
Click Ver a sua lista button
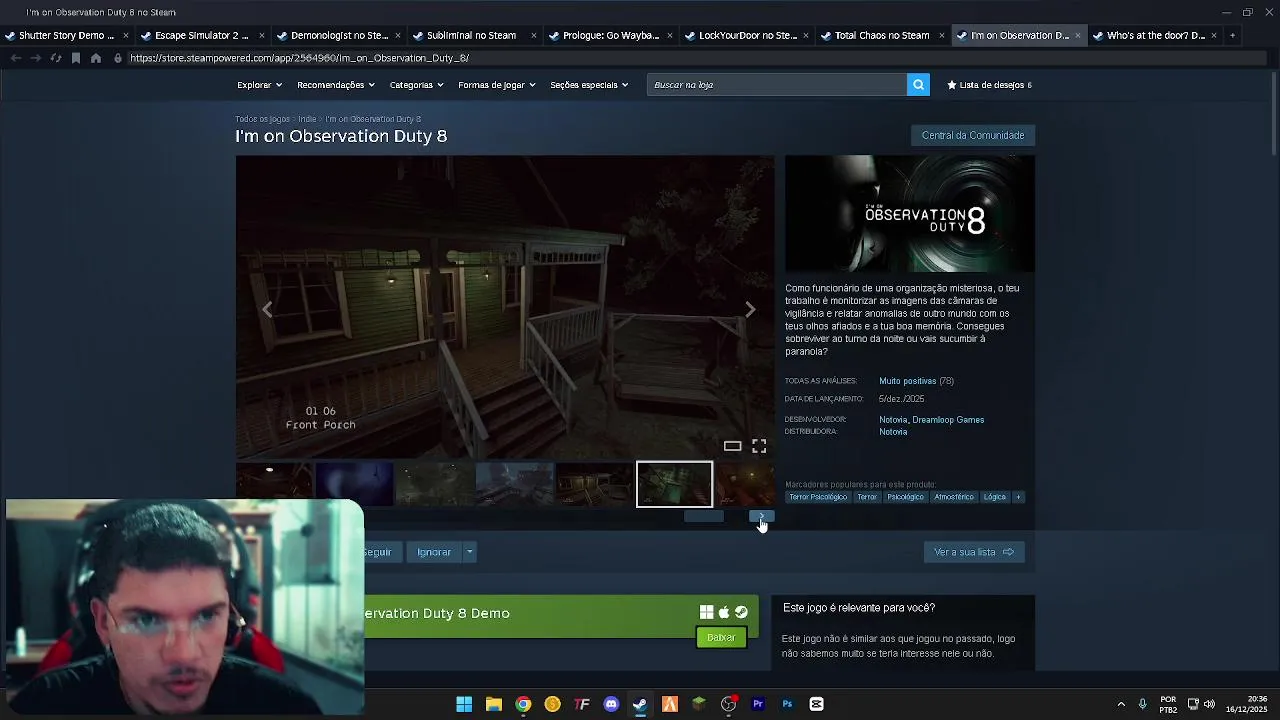coord(974,552)
